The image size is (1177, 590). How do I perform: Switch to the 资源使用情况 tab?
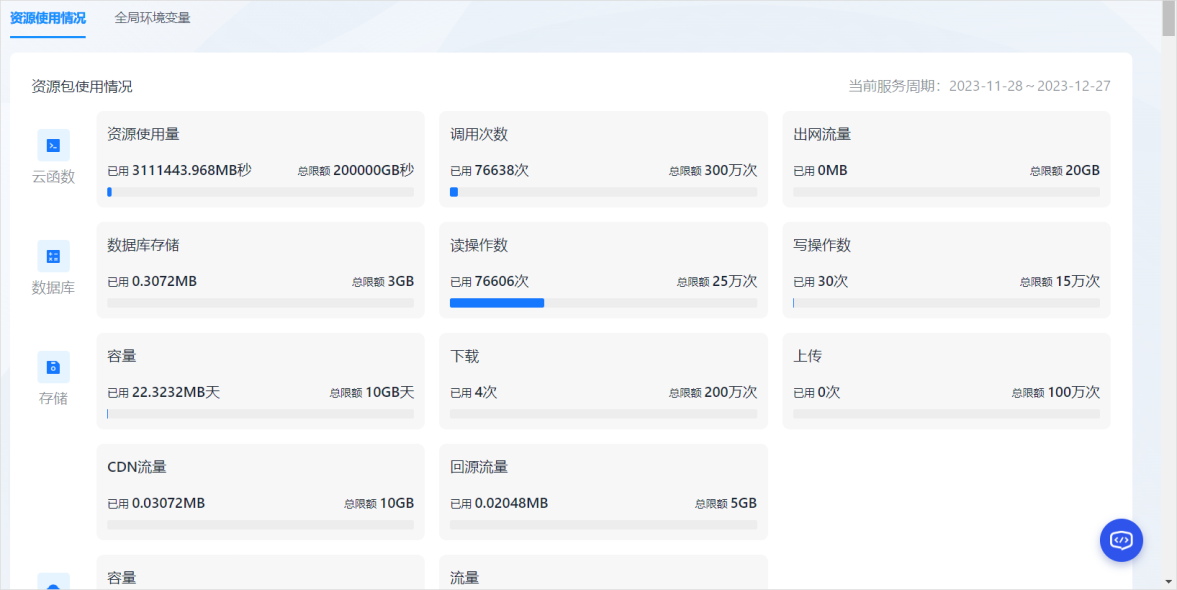pos(47,17)
